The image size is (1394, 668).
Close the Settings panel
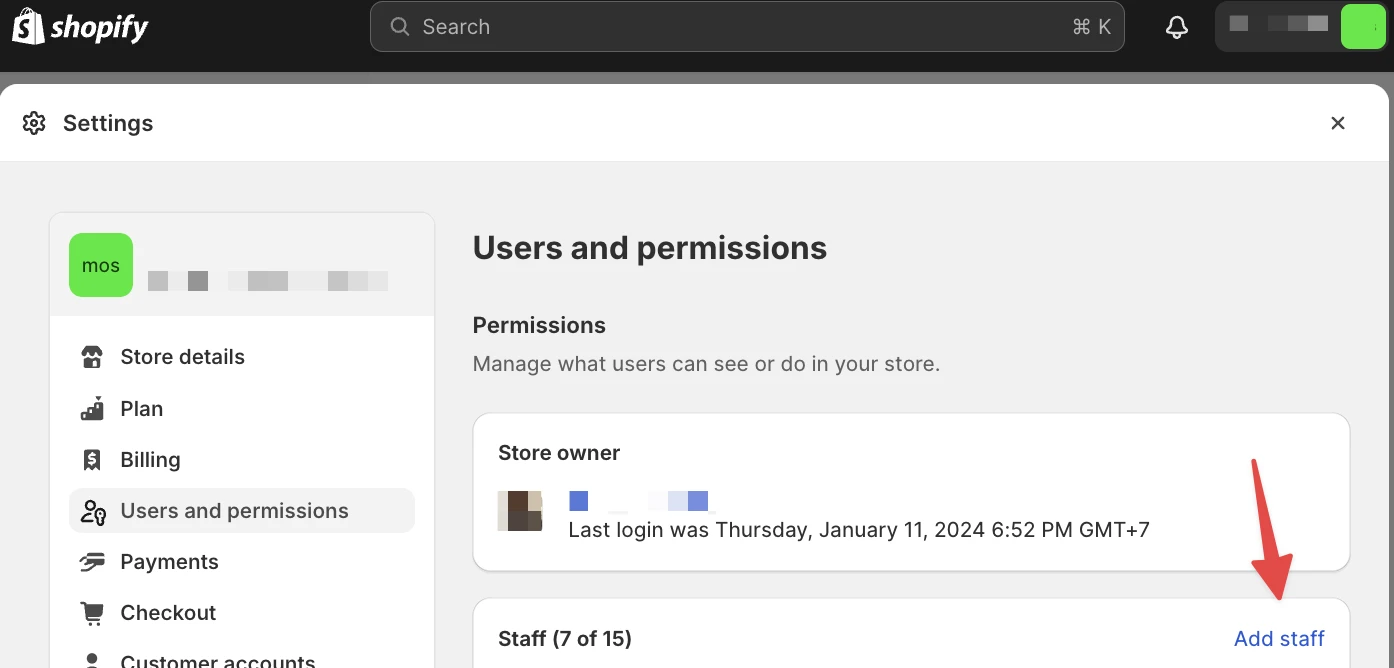click(1337, 123)
